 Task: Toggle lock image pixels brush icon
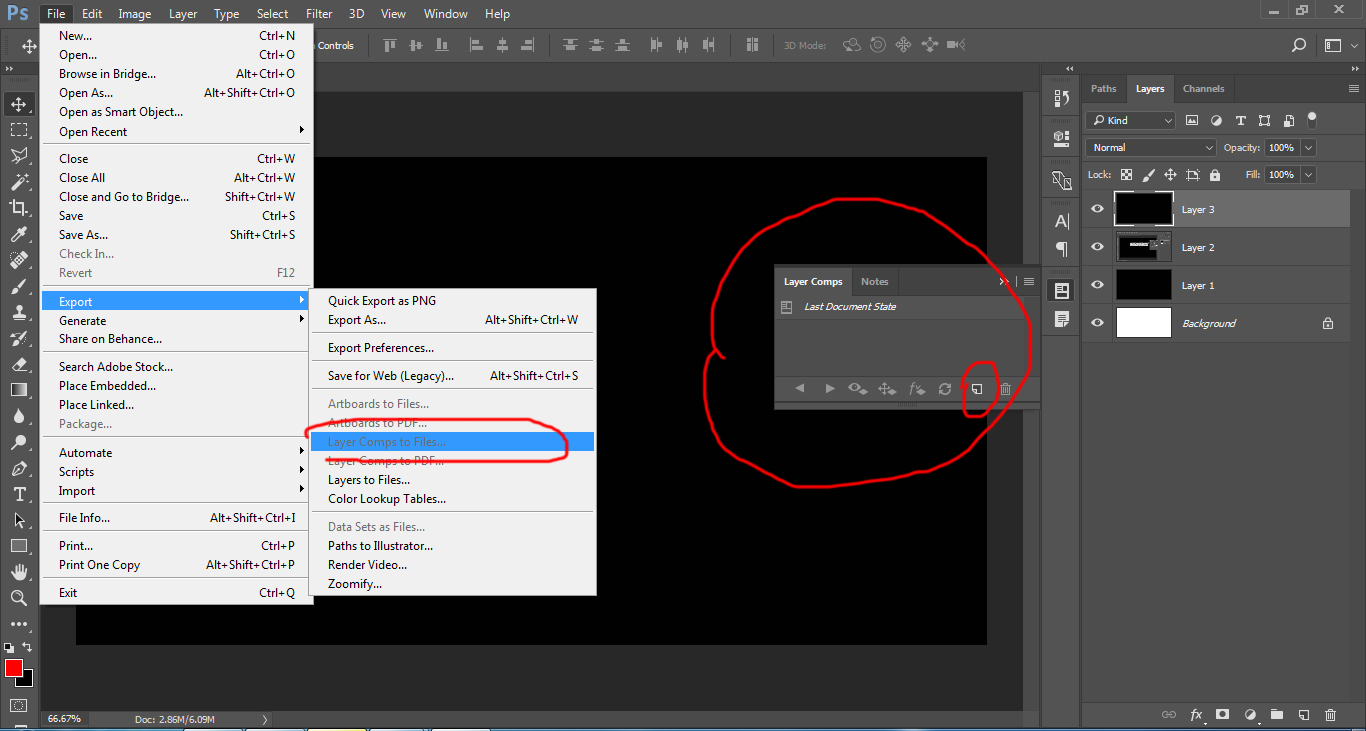coord(1149,174)
